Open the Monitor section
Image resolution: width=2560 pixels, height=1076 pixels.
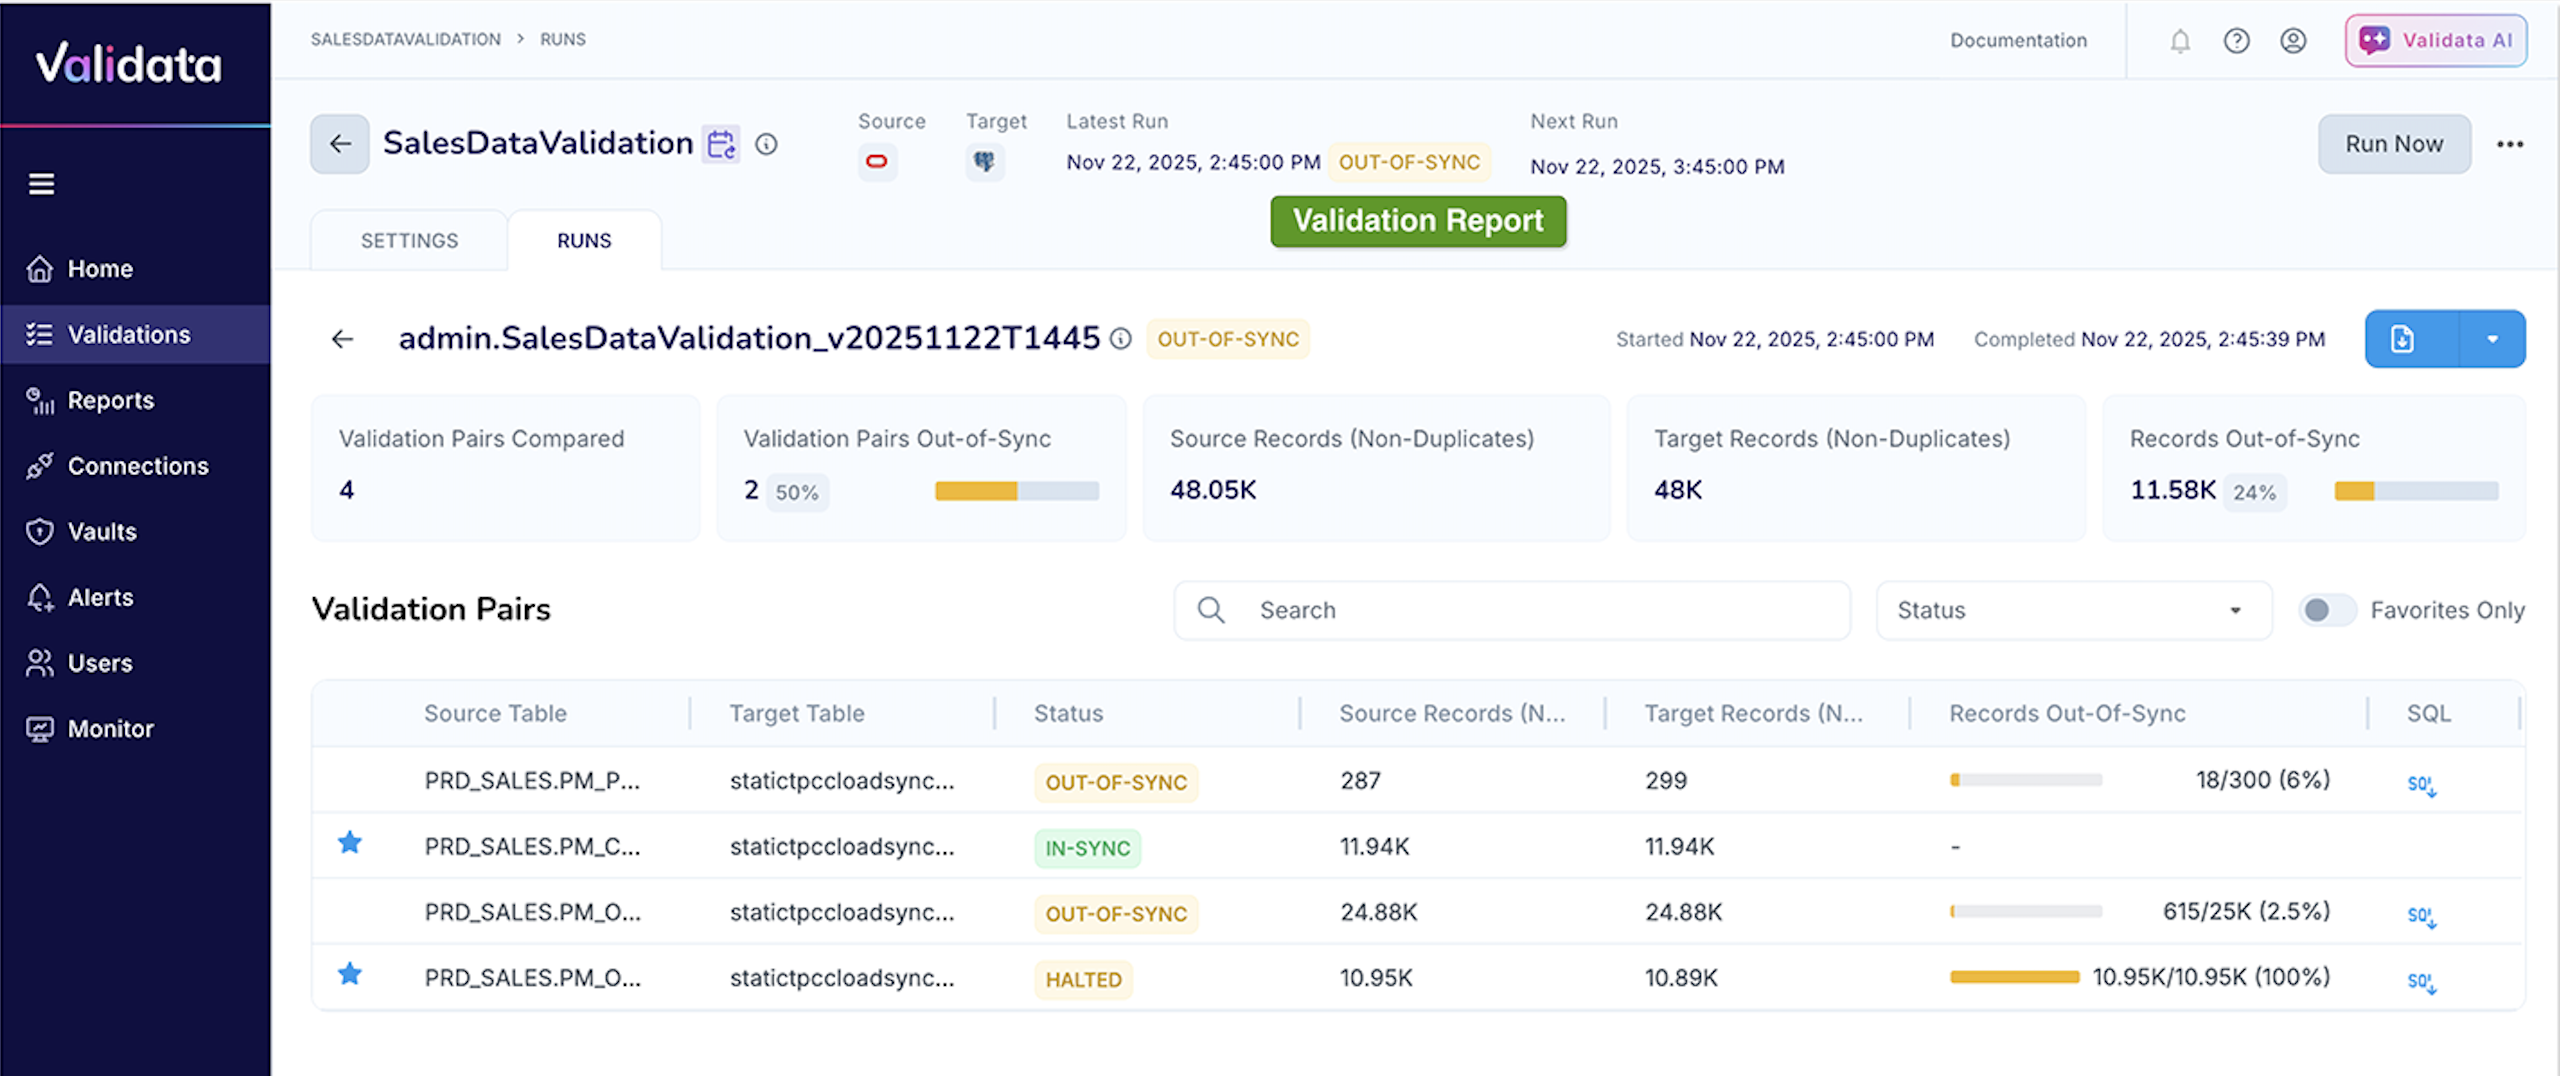click(x=110, y=728)
